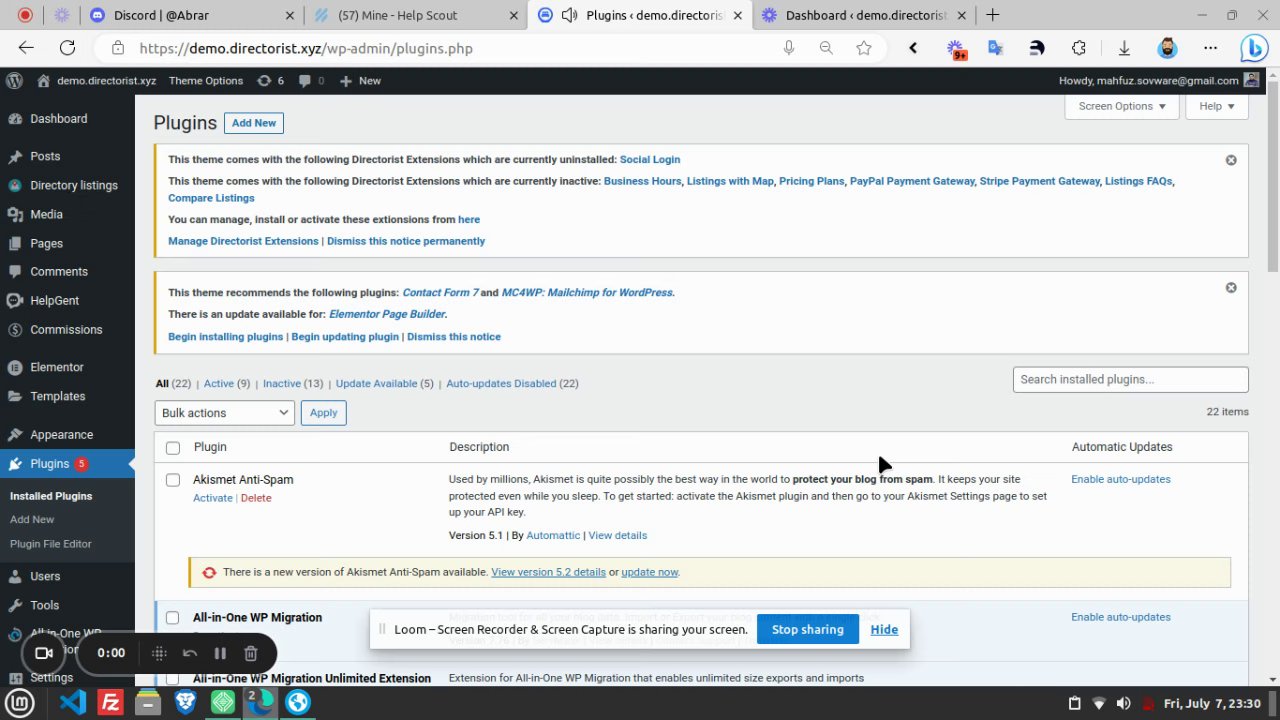
Task: Dismiss the recommended plugins notice
Action: pyautogui.click(x=1231, y=287)
